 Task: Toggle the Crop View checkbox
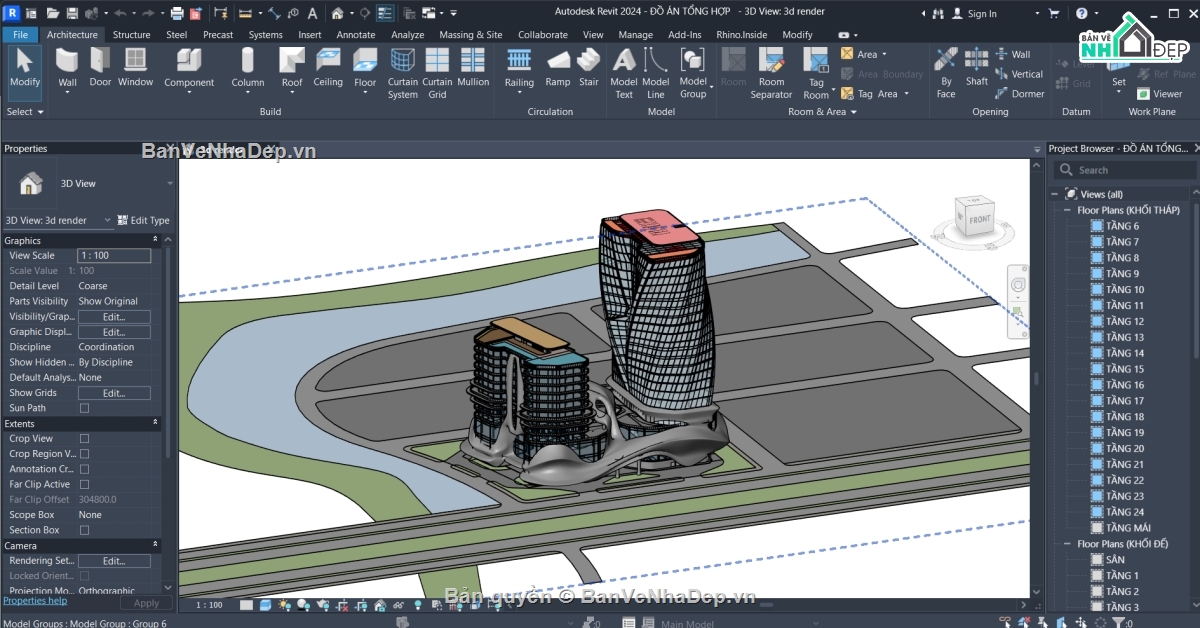point(84,439)
